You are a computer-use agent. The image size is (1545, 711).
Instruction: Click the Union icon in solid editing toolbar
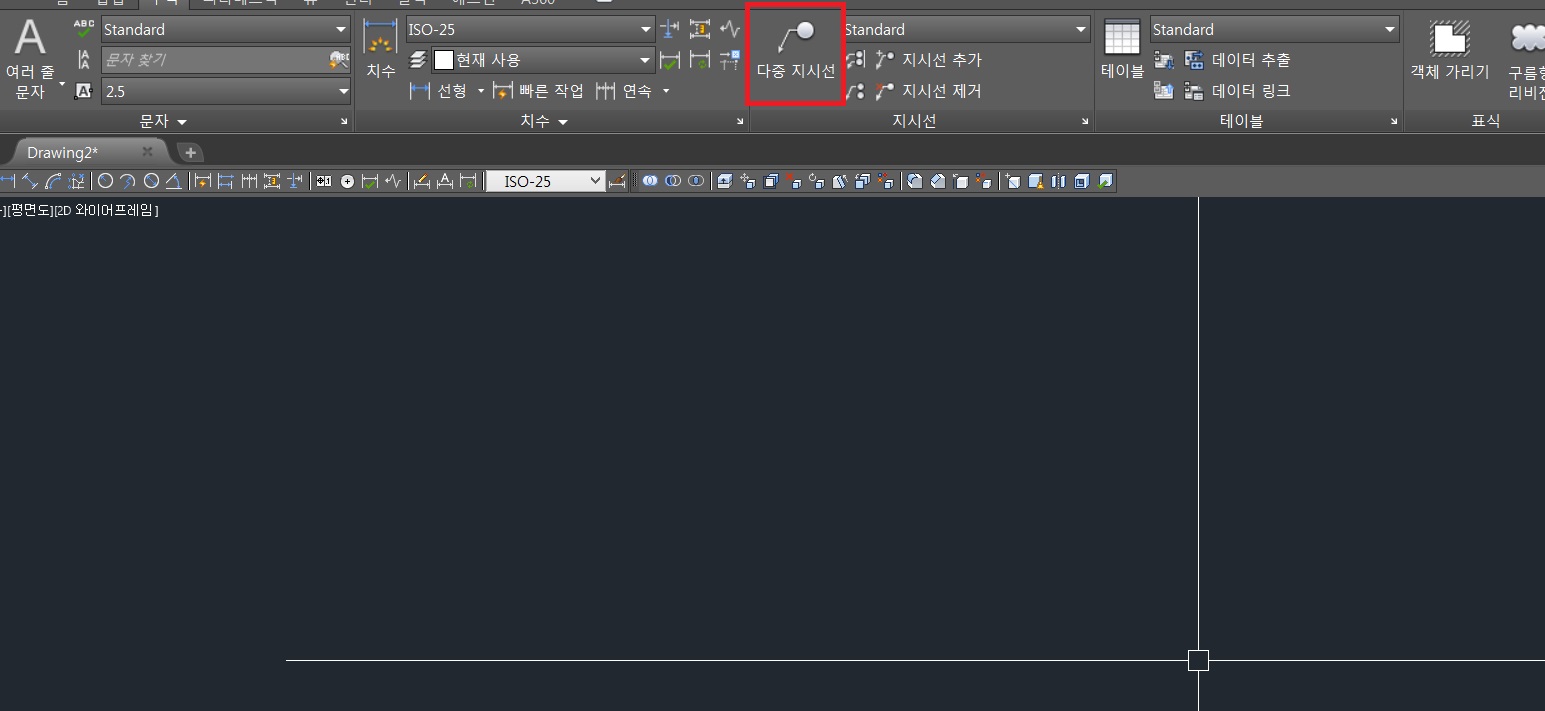(x=650, y=181)
